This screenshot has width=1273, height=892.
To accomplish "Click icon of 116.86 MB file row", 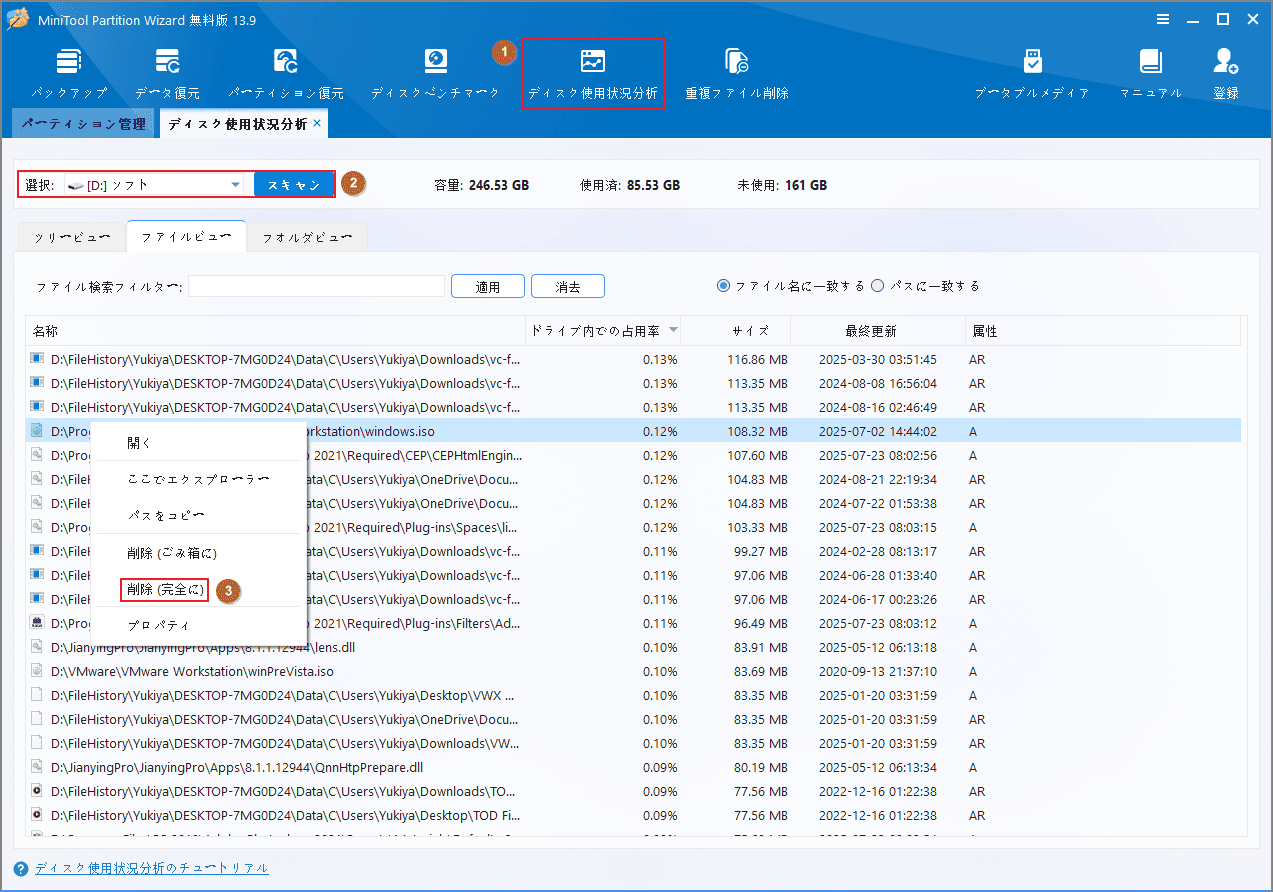I will click(38, 359).
